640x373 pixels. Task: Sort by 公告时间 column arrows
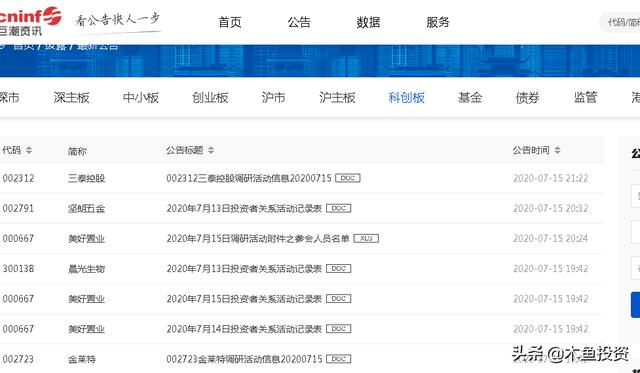point(558,150)
